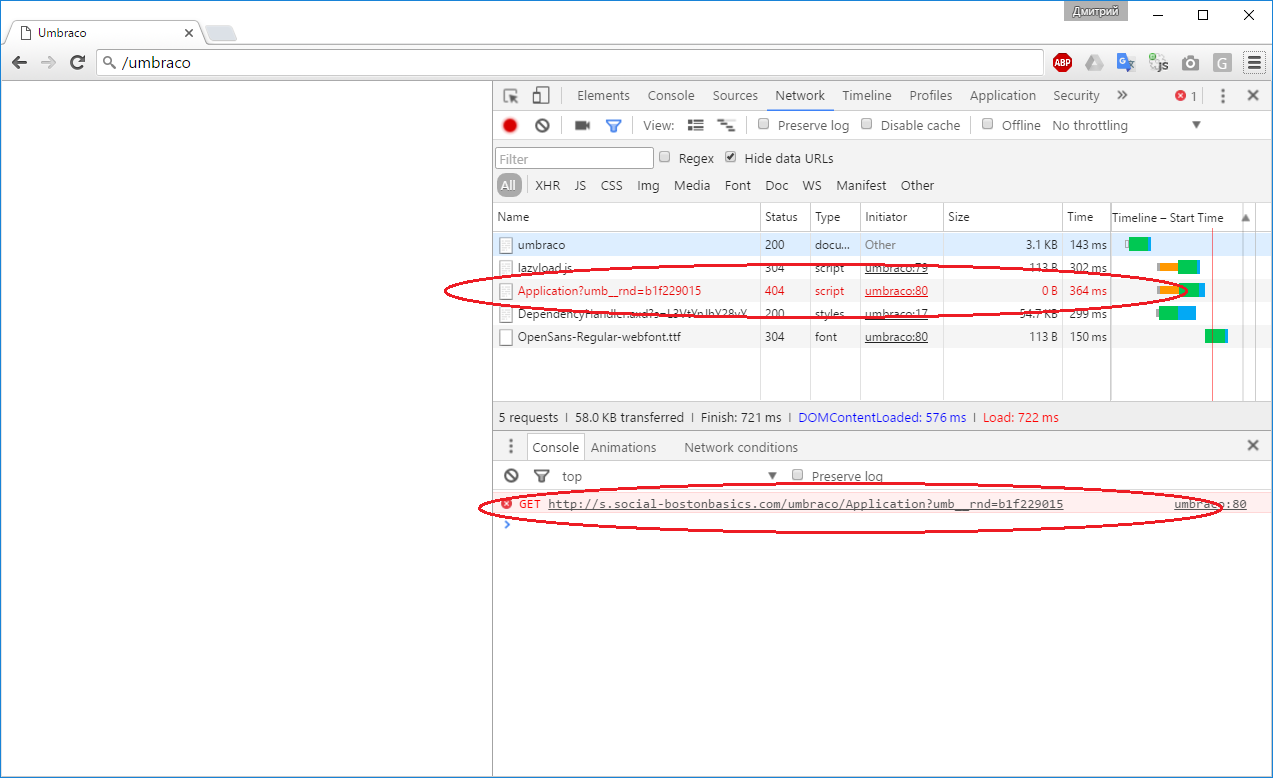Click the Google Translate extension icon
The height and width of the screenshot is (778, 1273).
[x=1126, y=63]
